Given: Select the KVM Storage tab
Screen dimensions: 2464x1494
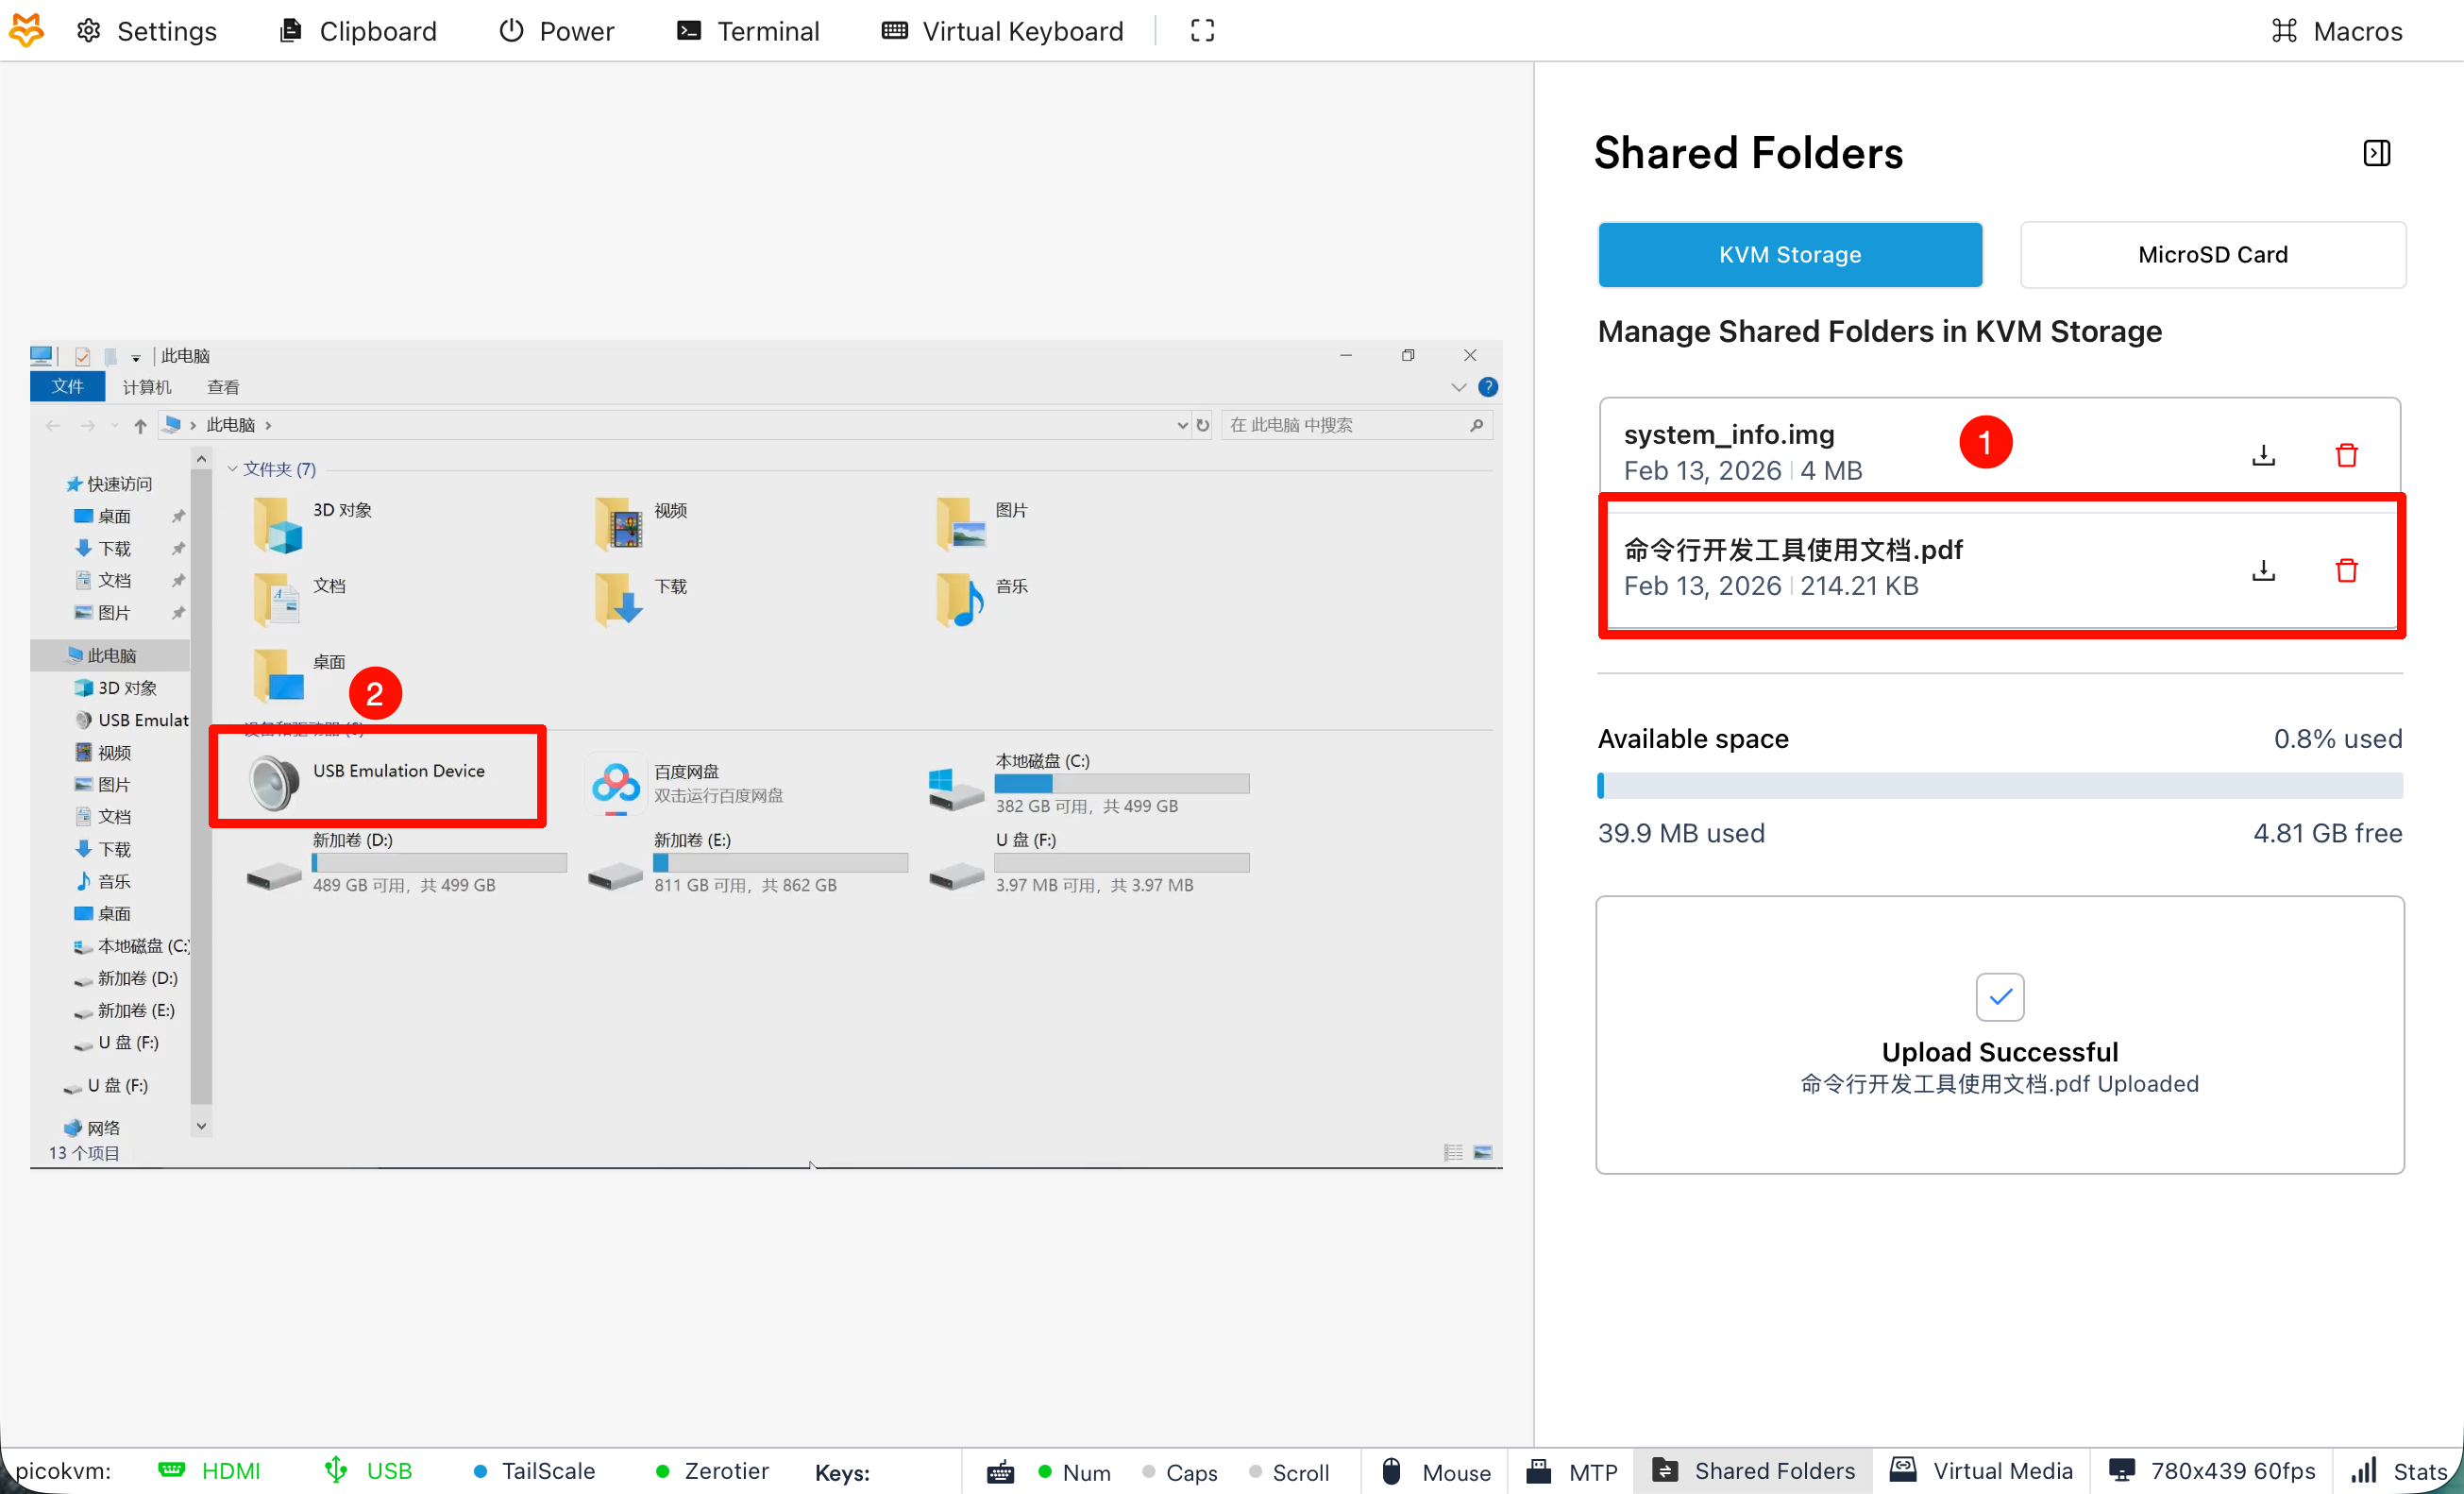Looking at the screenshot, I should click(x=1789, y=255).
